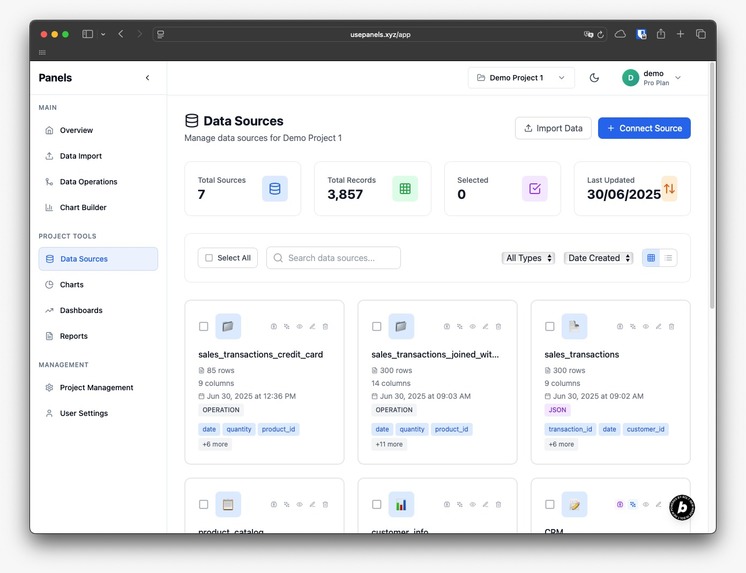
Task: Click the folder icon of sales_transactions_credit_card card
Action: pyautogui.click(x=228, y=326)
